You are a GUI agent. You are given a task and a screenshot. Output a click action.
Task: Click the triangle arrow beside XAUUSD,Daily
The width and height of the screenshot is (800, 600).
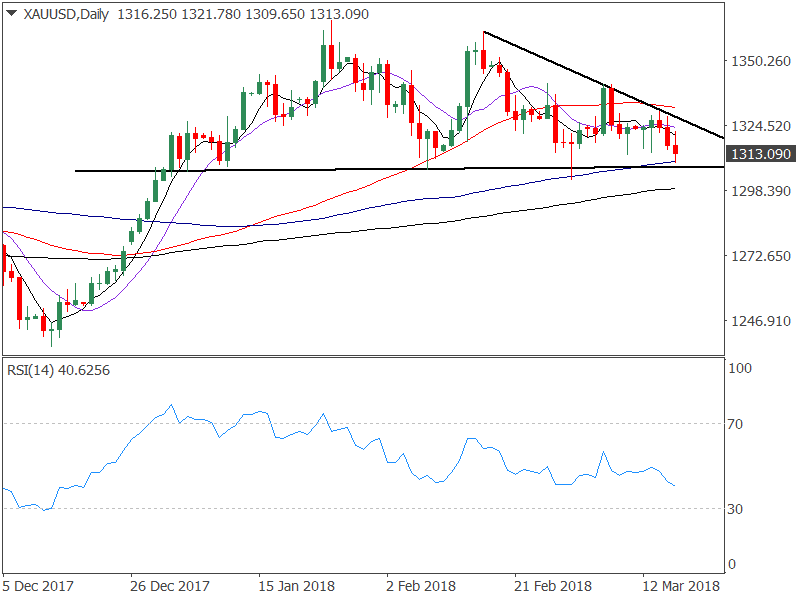[x=12, y=13]
